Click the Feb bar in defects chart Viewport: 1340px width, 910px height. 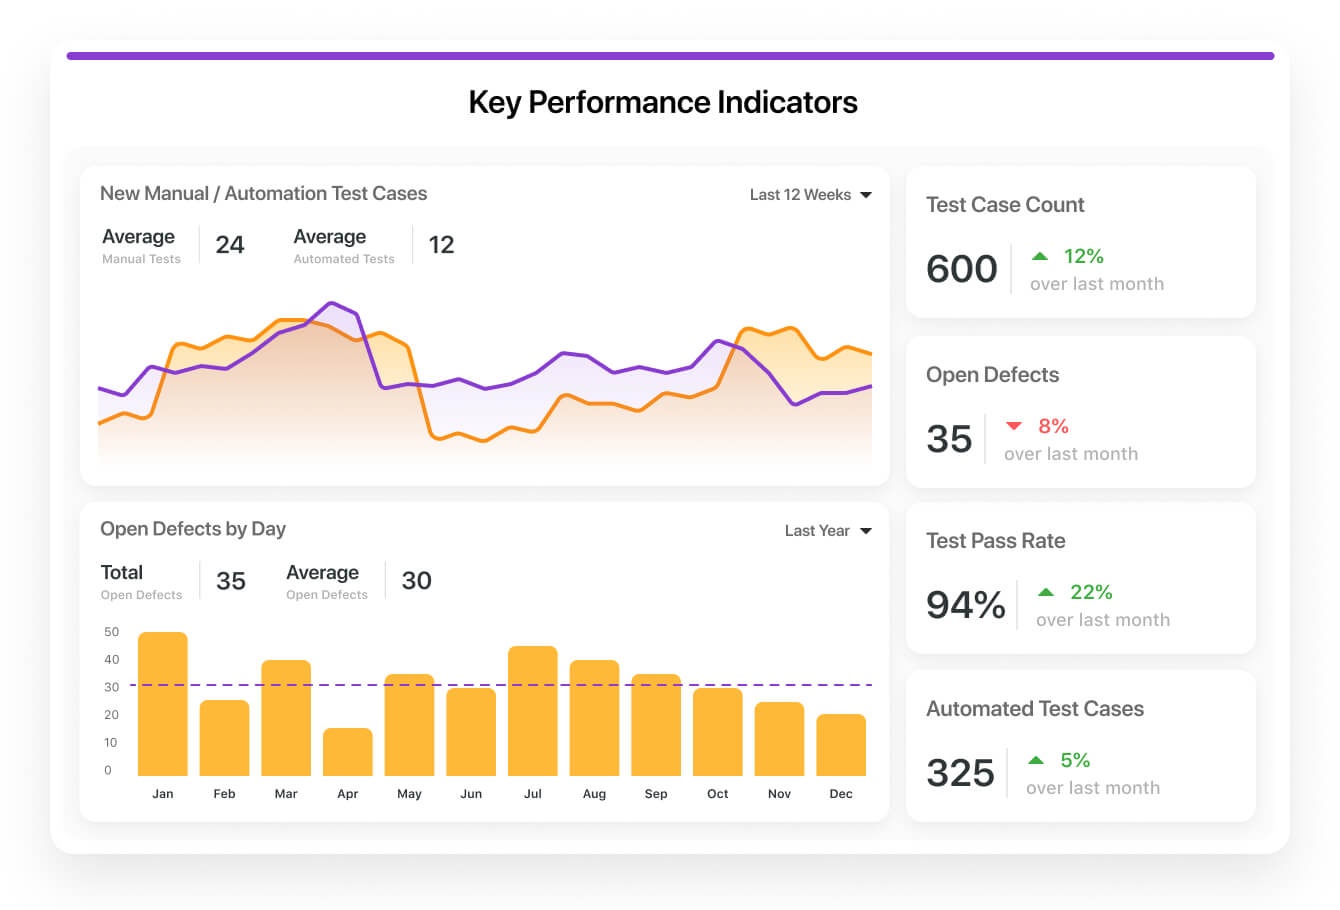(x=224, y=738)
